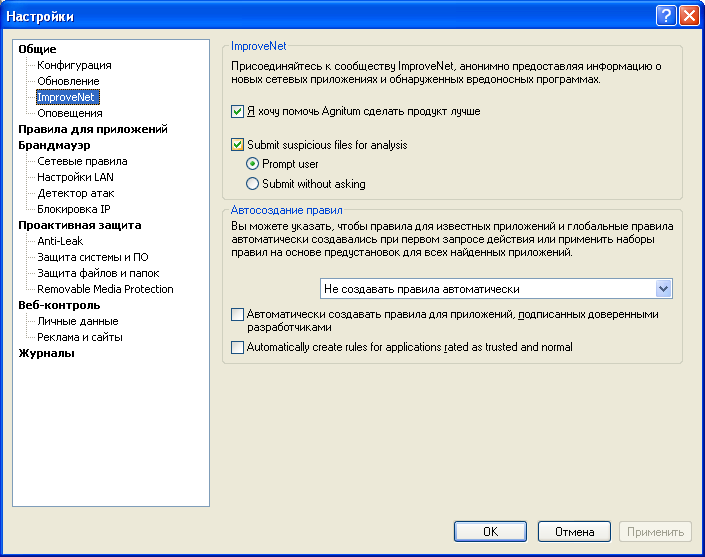This screenshot has height=557, width=705.
Task: Open Настройки LAN page
Action: (76, 177)
